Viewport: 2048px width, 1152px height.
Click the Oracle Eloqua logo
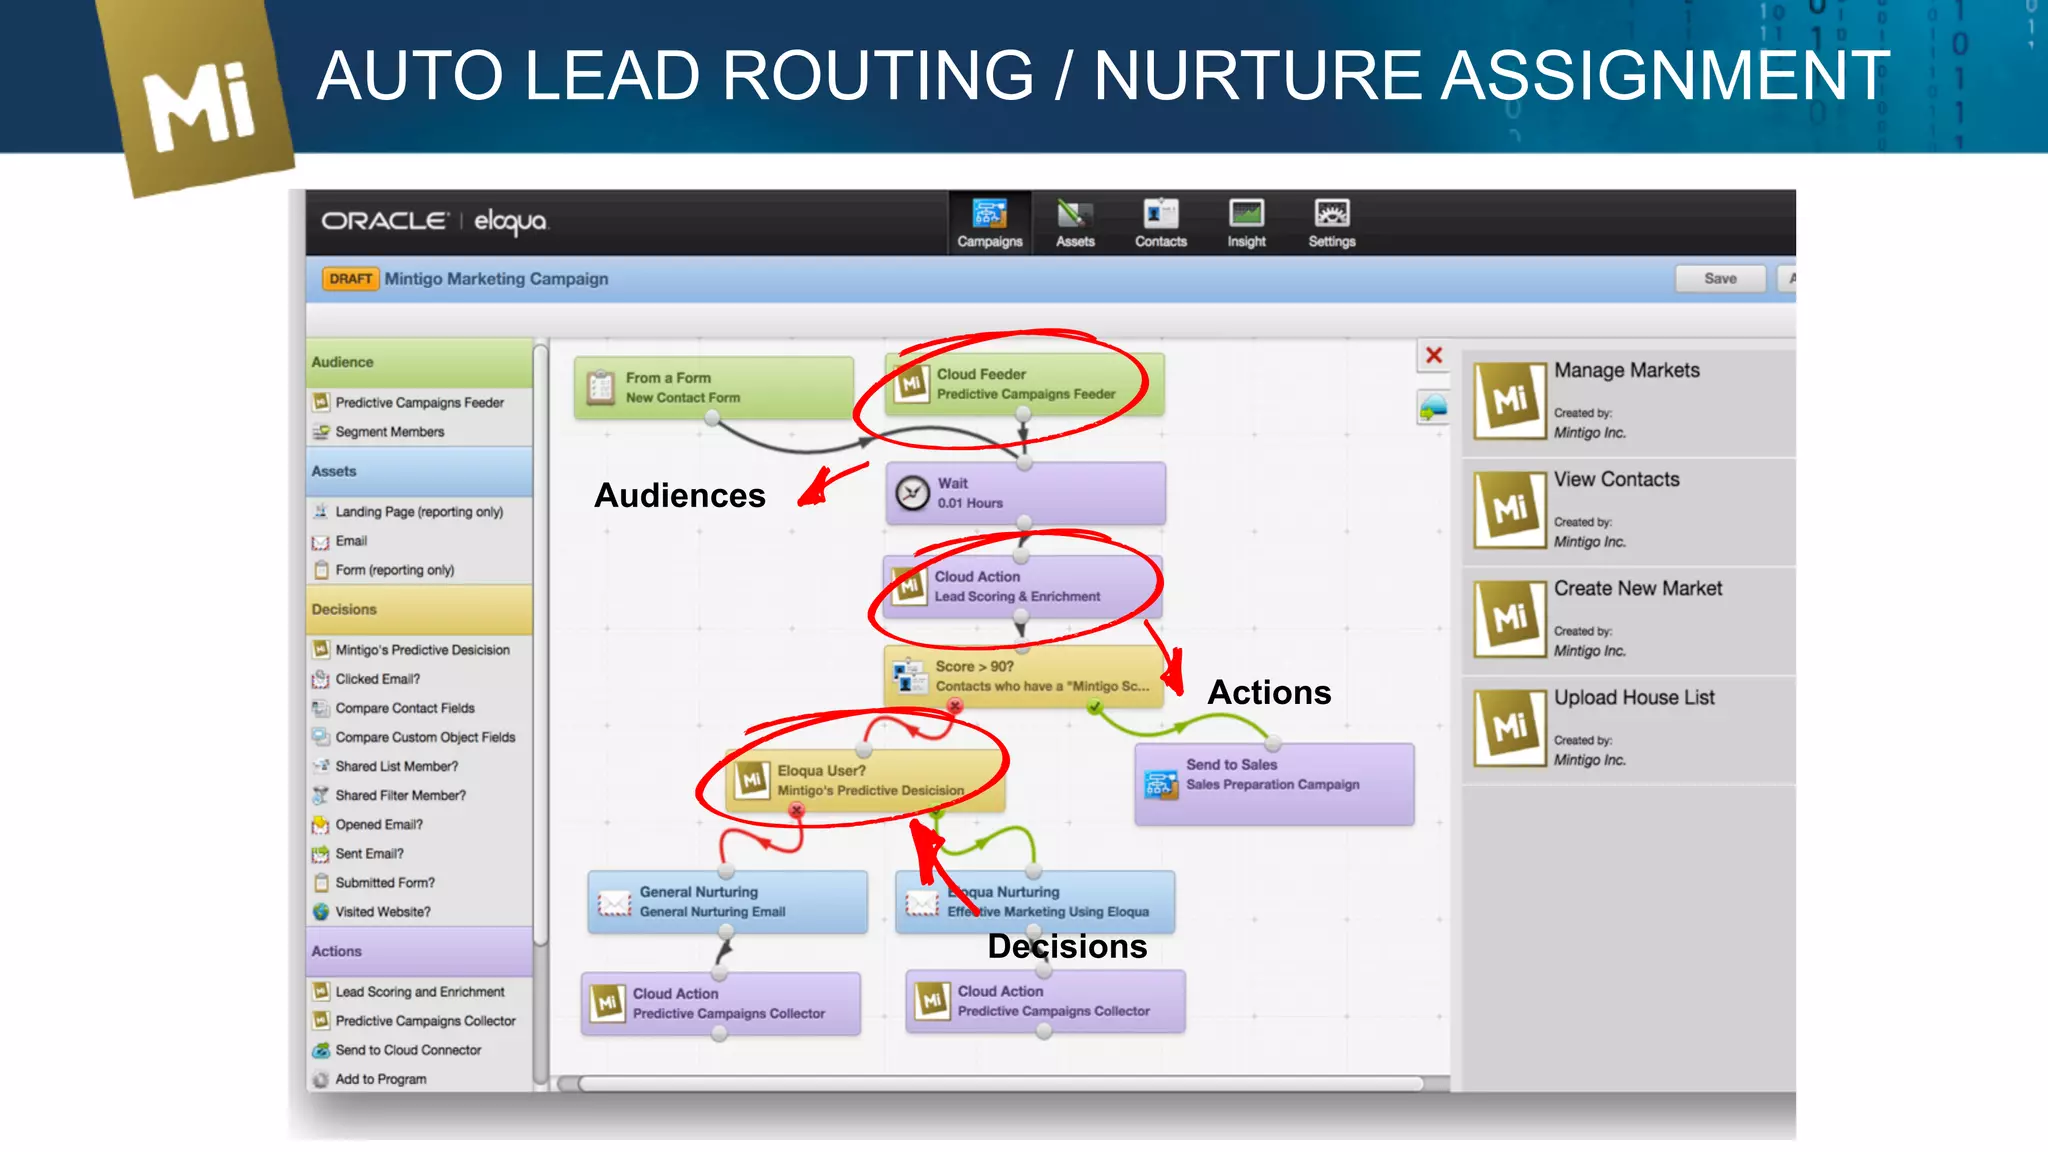coord(434,221)
